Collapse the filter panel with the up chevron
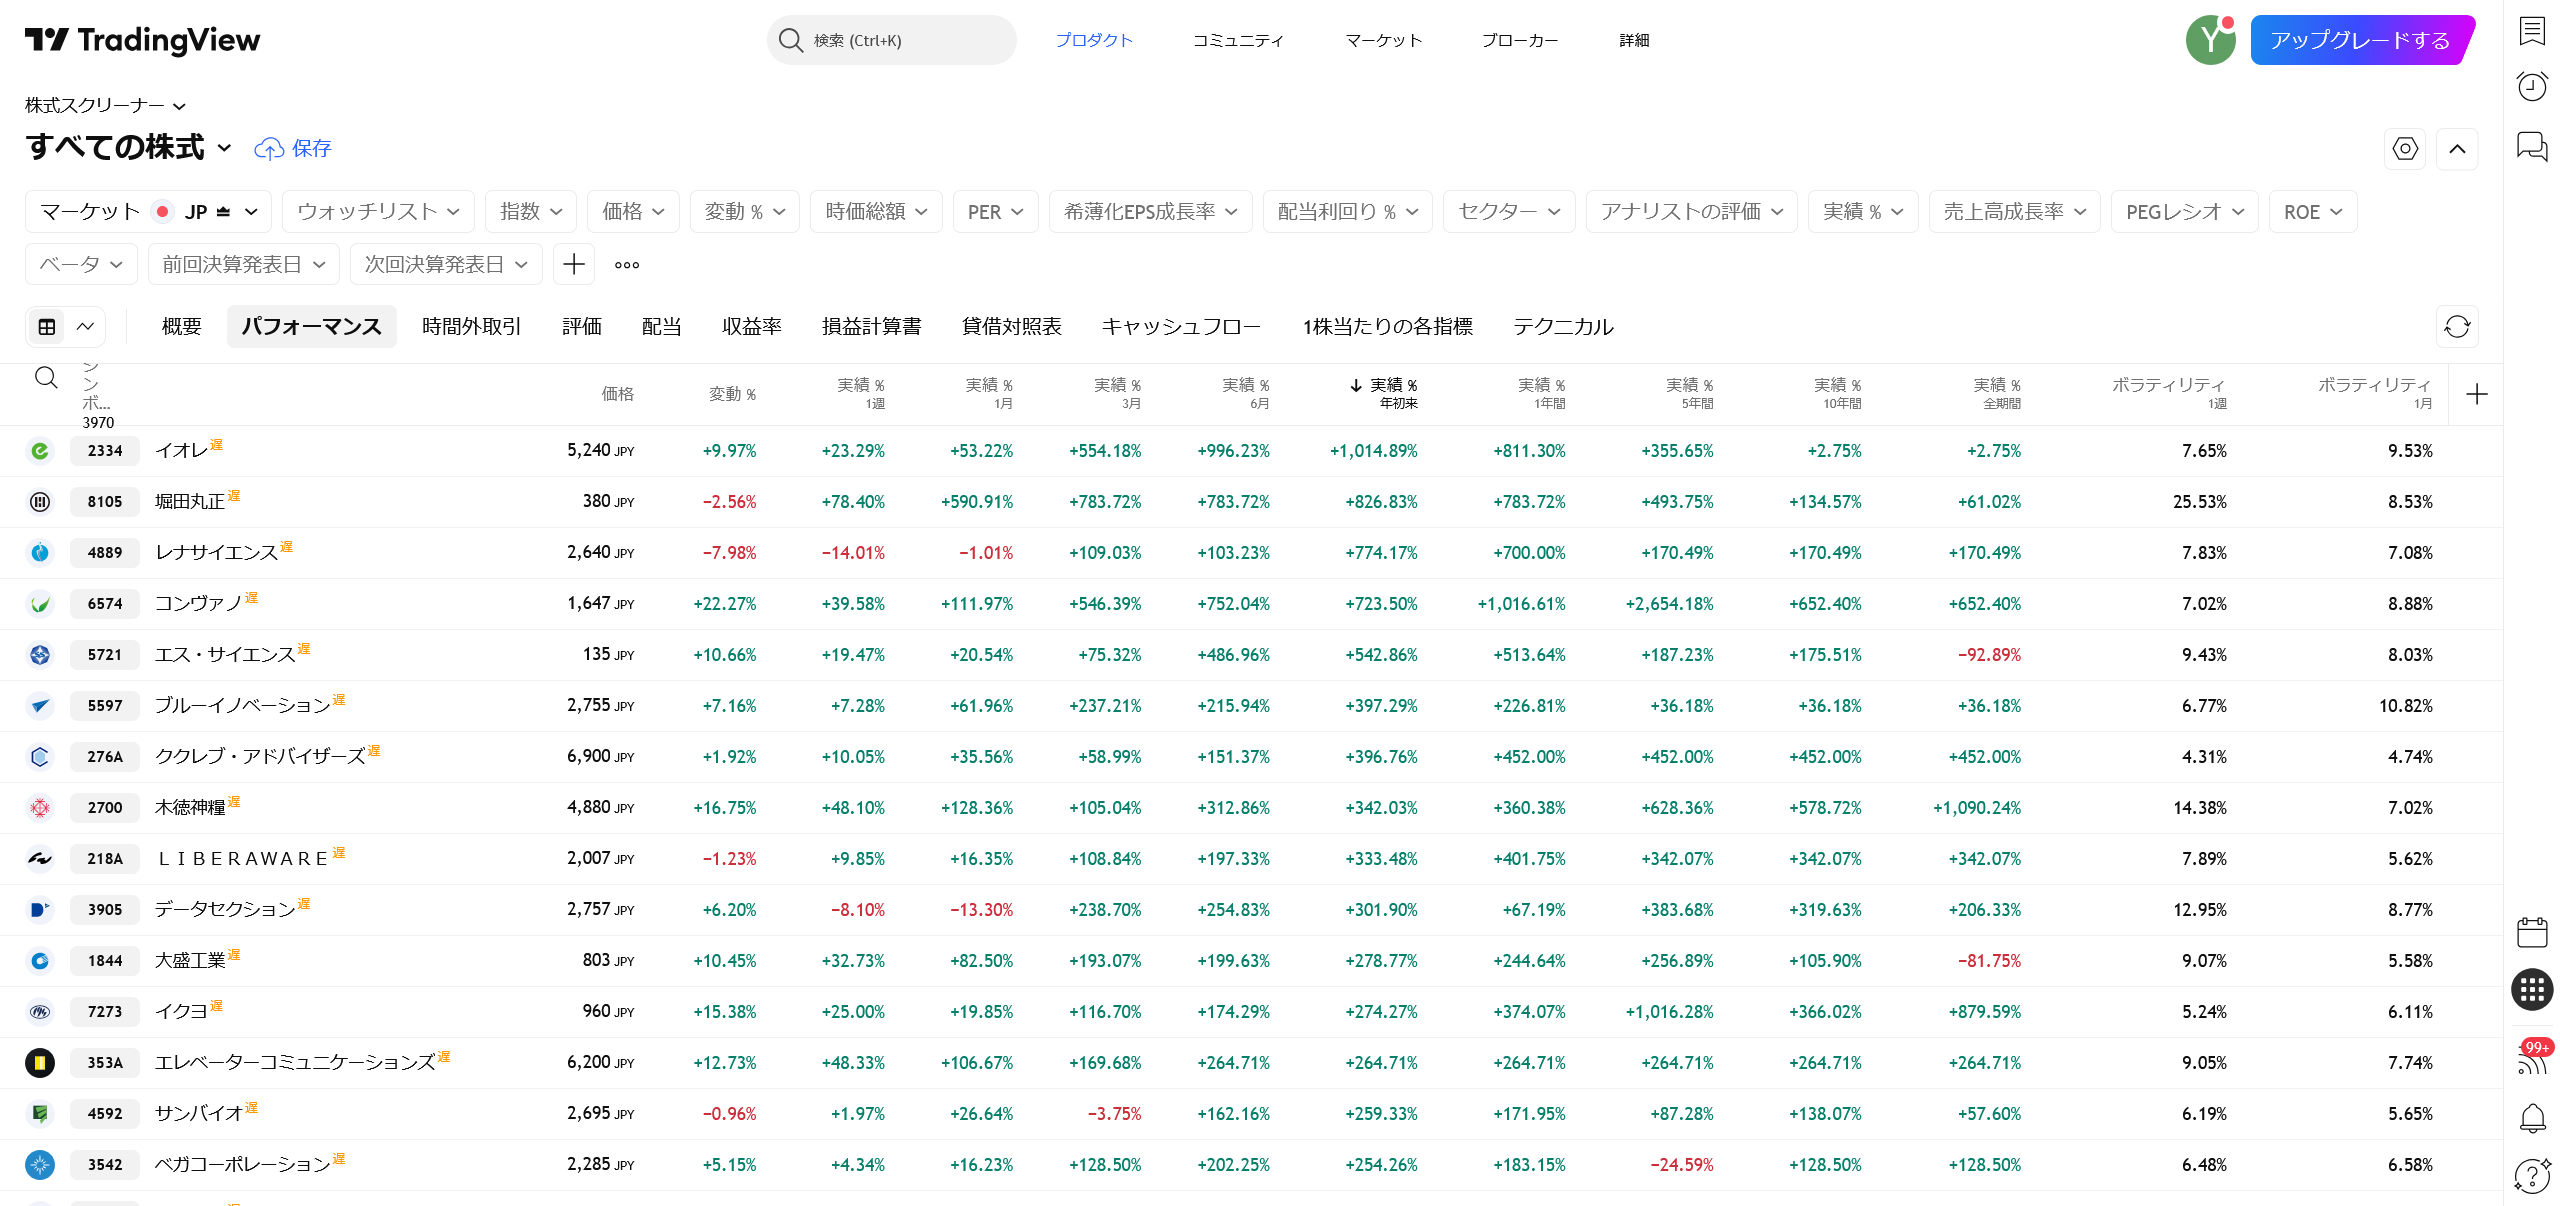Viewport: 2560px width, 1206px height. point(2457,149)
